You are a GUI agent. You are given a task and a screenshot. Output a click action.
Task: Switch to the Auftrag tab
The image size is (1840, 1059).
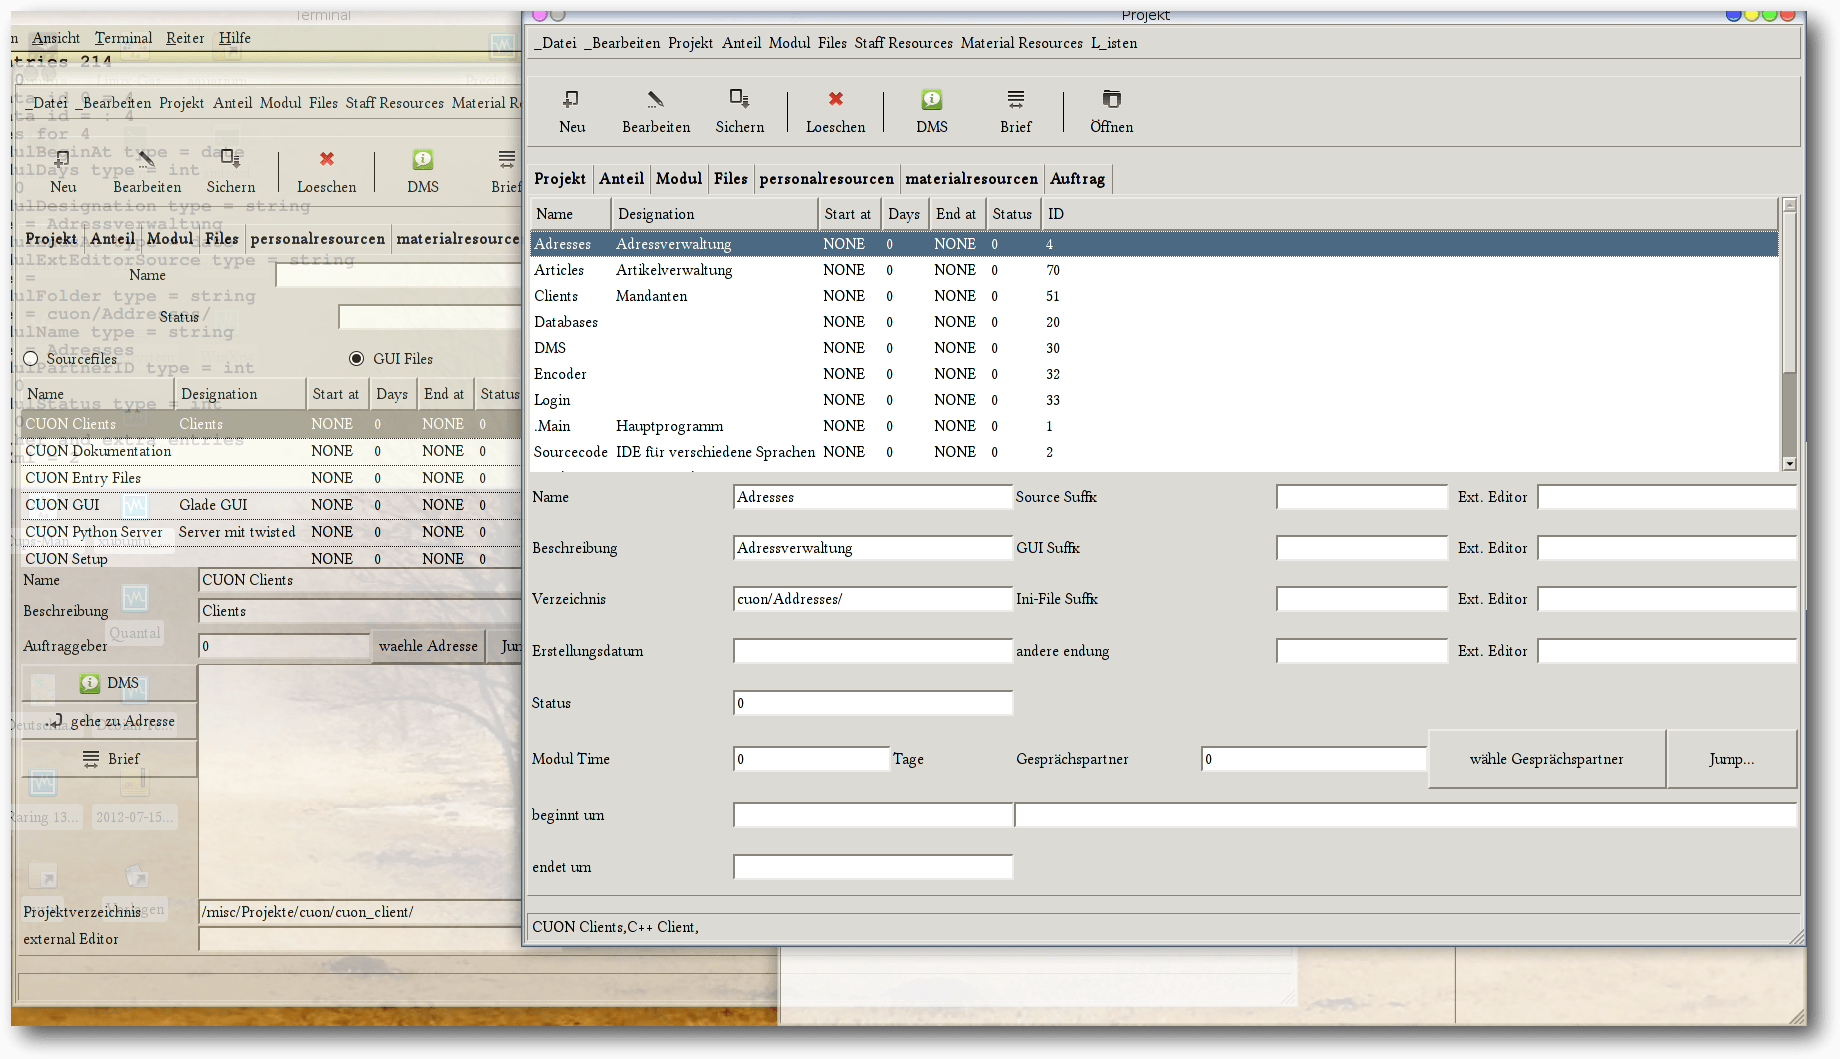(1077, 179)
